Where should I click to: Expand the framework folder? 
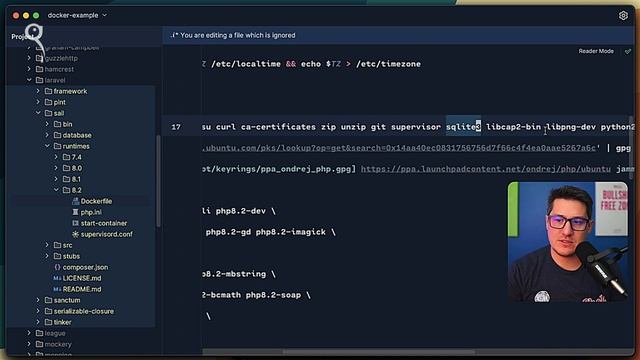pyautogui.click(x=38, y=91)
